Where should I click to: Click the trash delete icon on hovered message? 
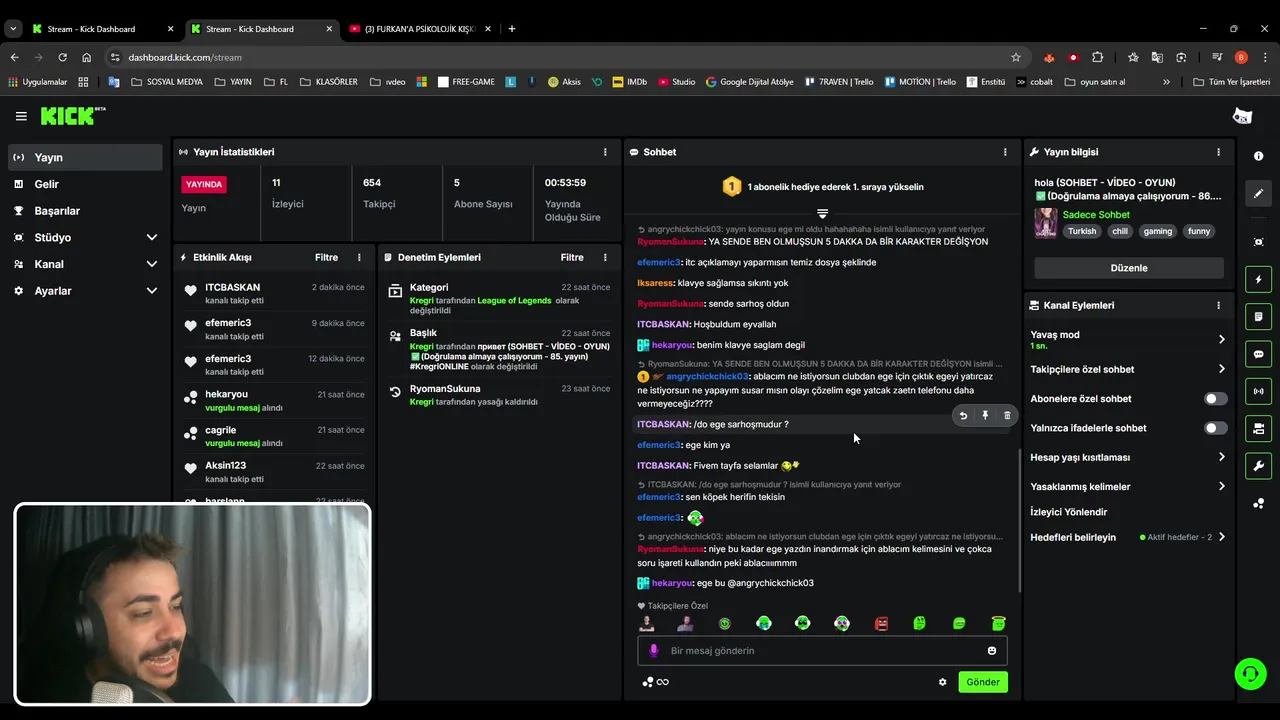pyautogui.click(x=1007, y=415)
